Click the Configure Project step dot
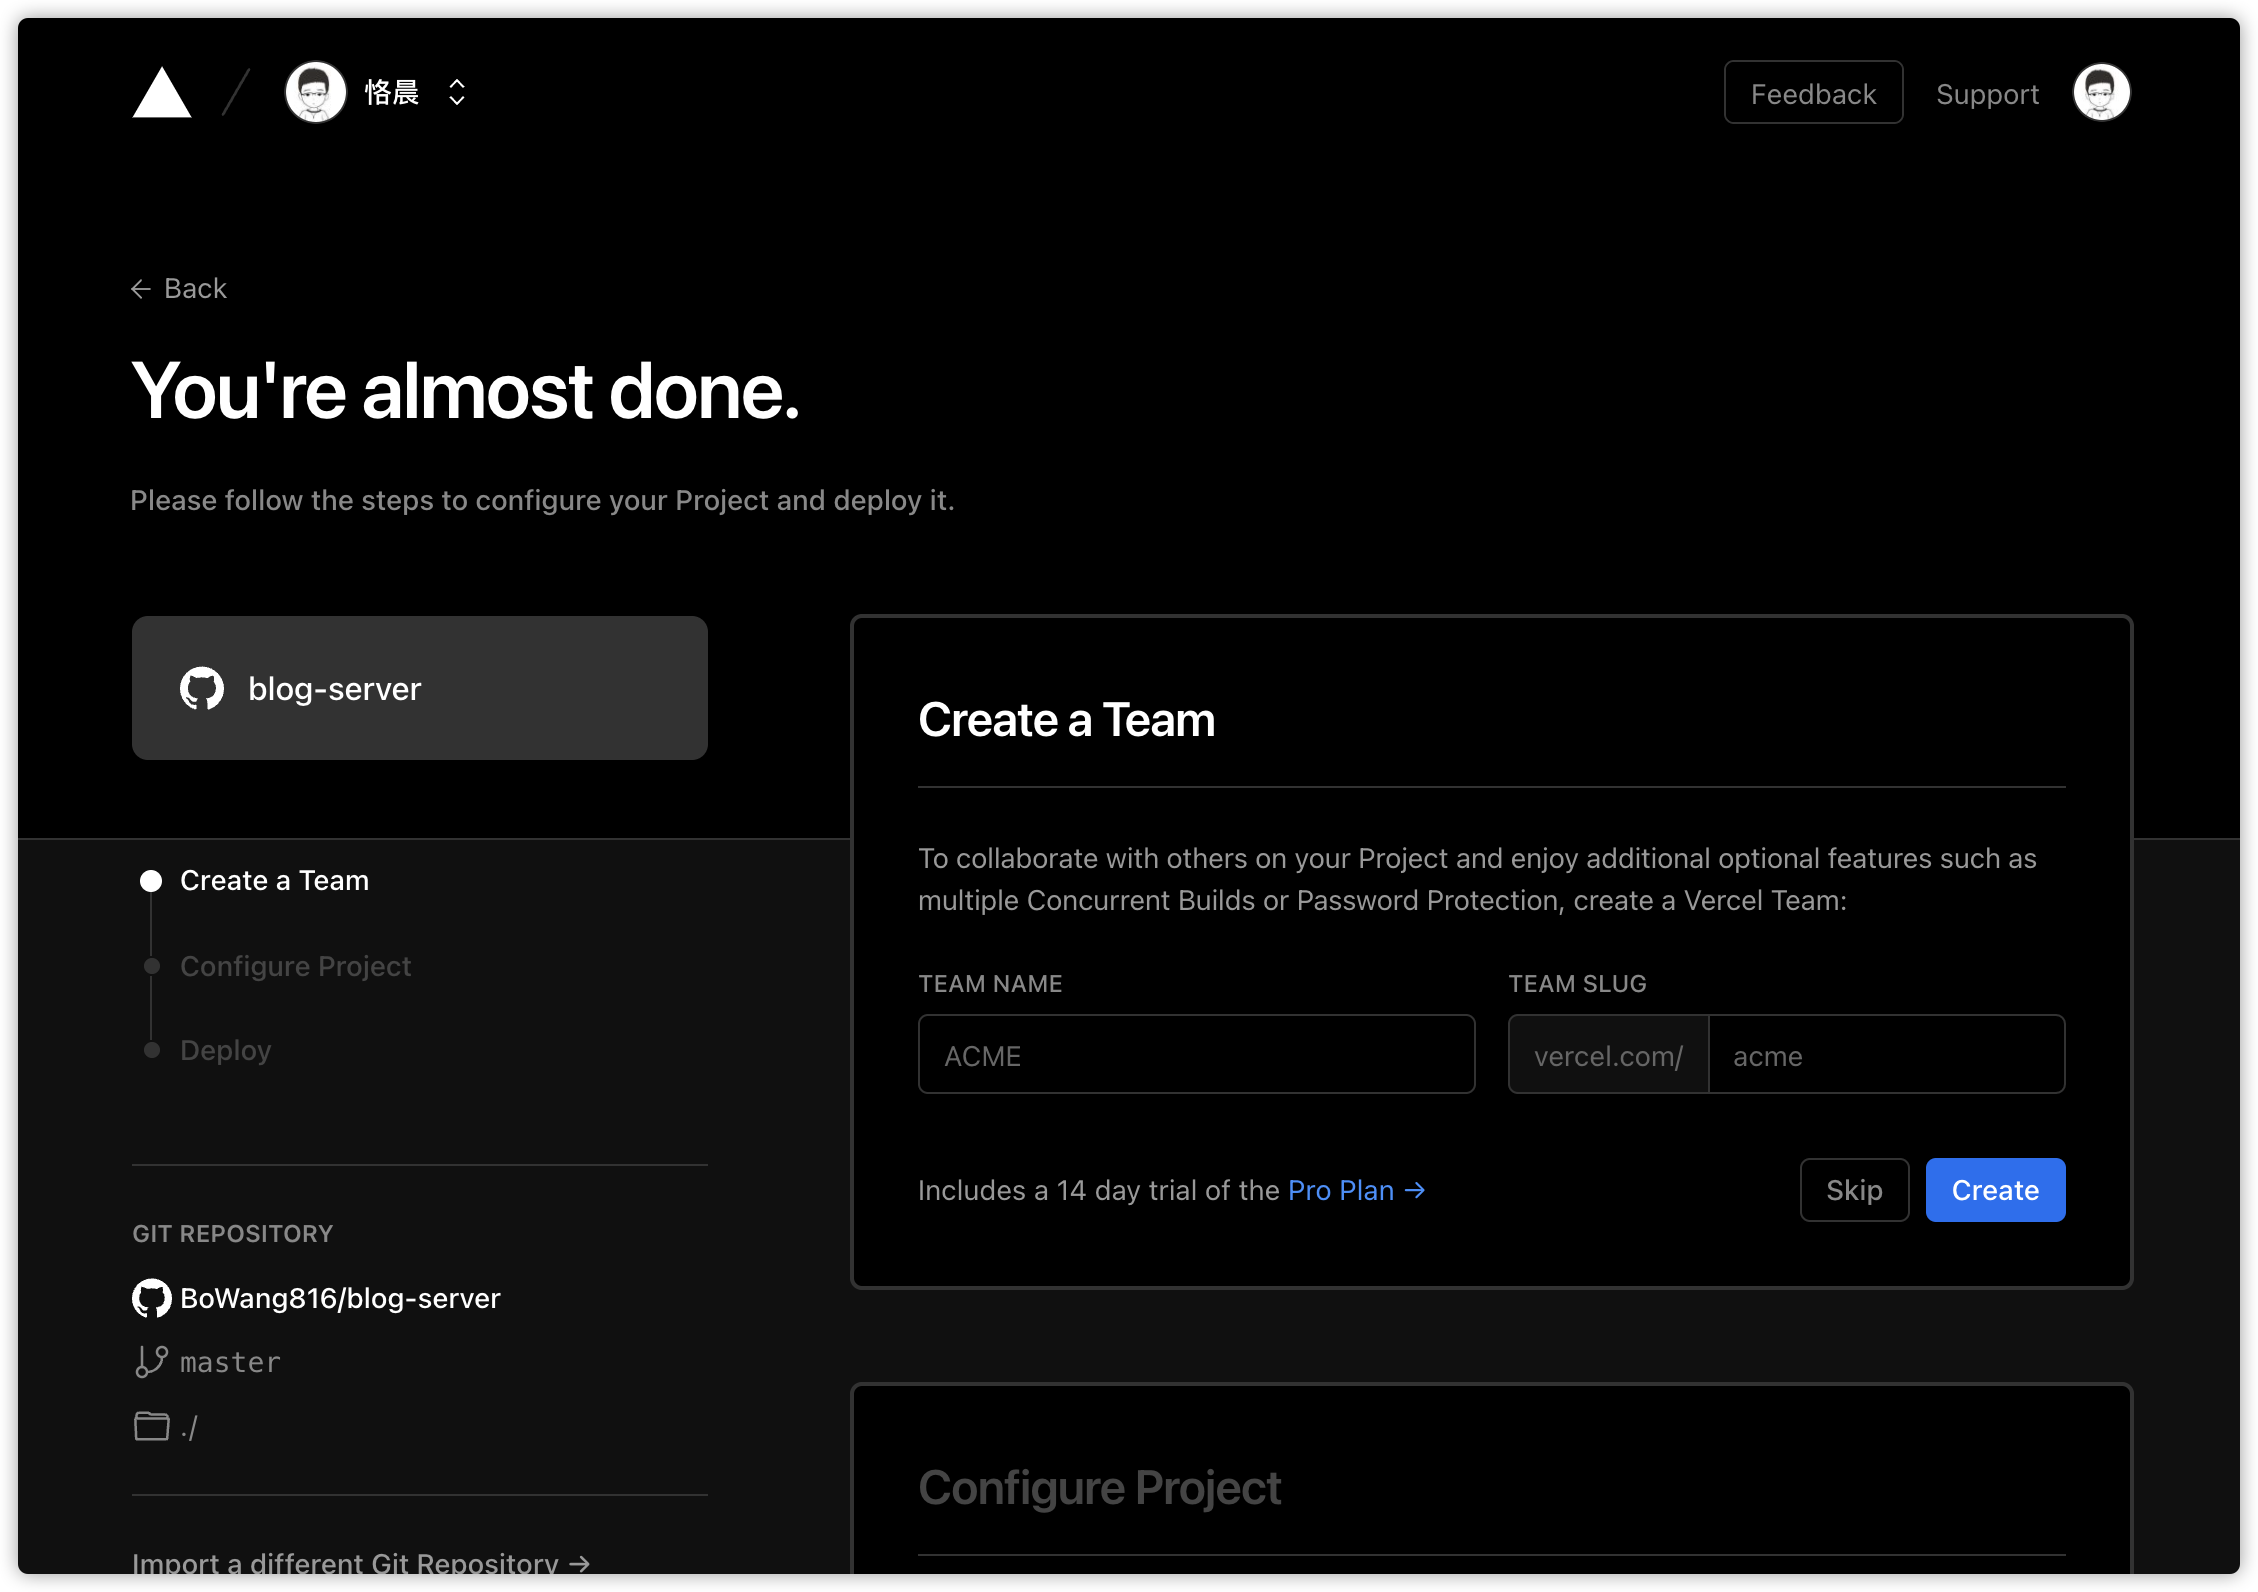 tap(152, 966)
